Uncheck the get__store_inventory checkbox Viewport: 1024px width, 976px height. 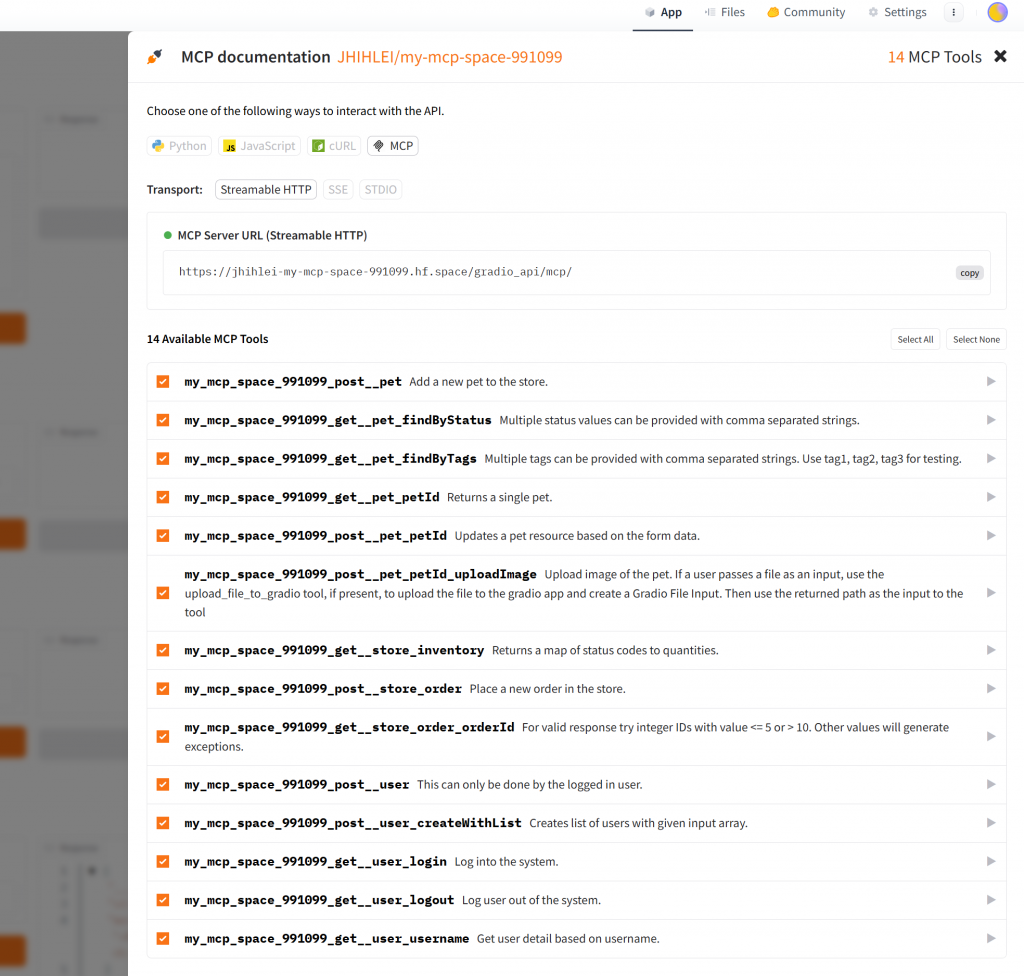coord(163,650)
